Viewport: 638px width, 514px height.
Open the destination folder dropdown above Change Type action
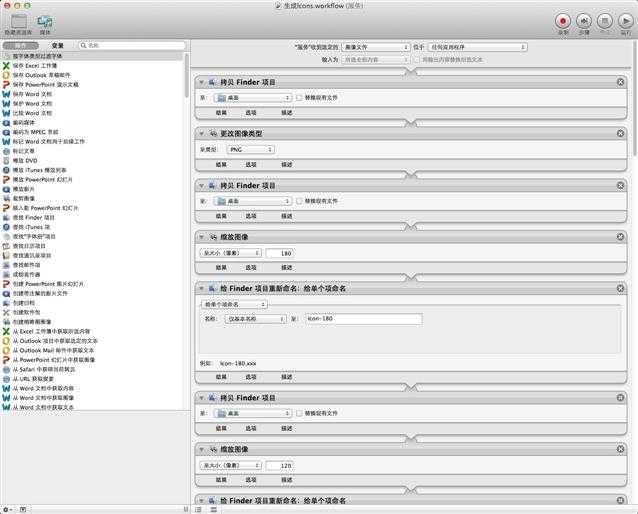tap(253, 98)
